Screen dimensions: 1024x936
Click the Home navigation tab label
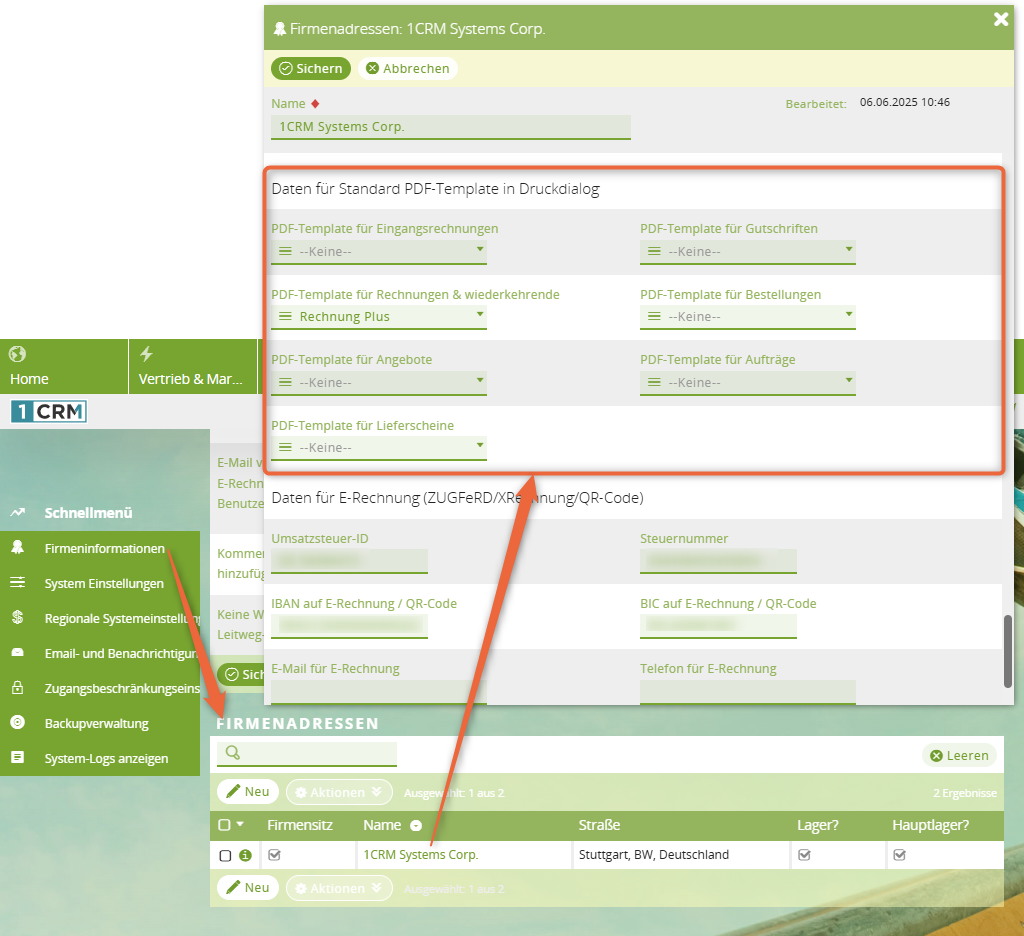pos(29,379)
